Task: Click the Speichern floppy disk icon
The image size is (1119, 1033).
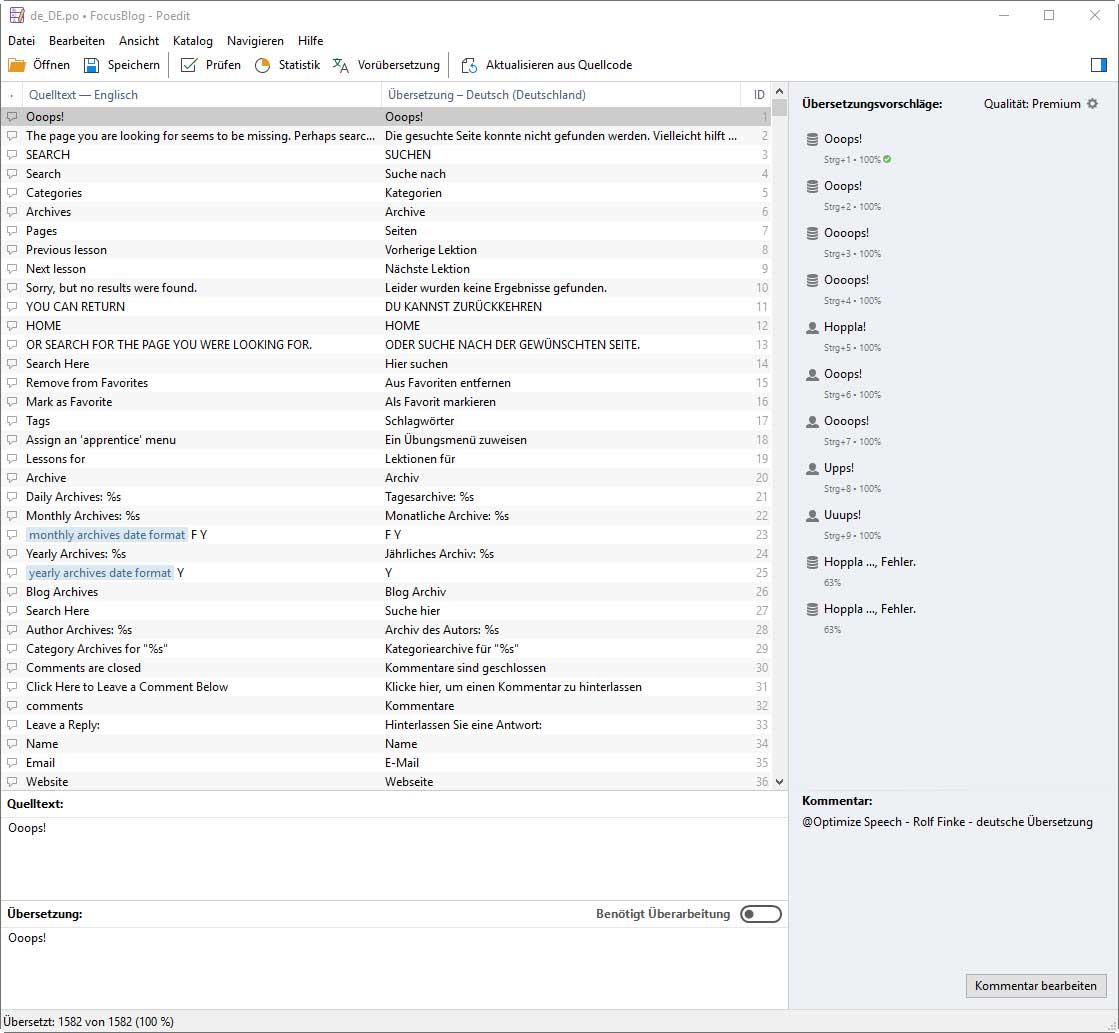Action: point(91,65)
